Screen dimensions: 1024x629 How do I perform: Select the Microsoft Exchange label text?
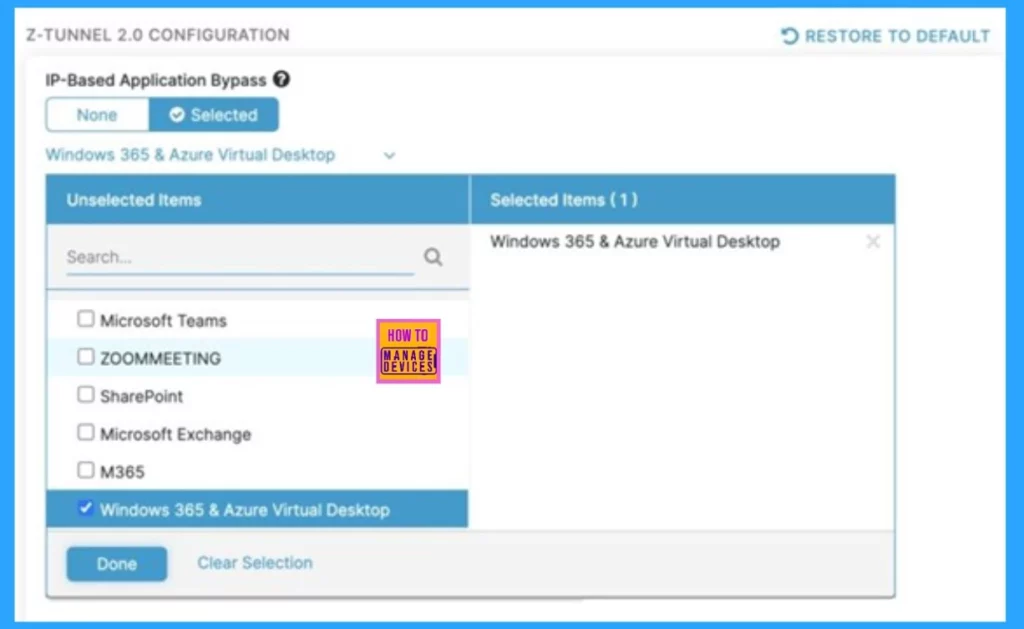click(x=176, y=434)
